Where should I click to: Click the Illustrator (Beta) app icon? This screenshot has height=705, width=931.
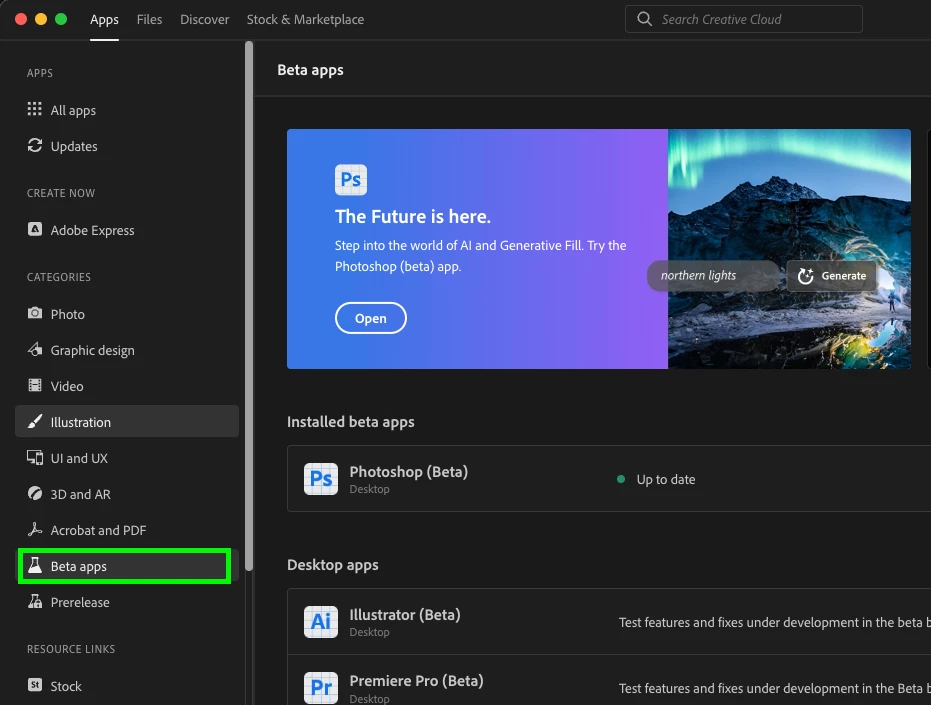321,622
